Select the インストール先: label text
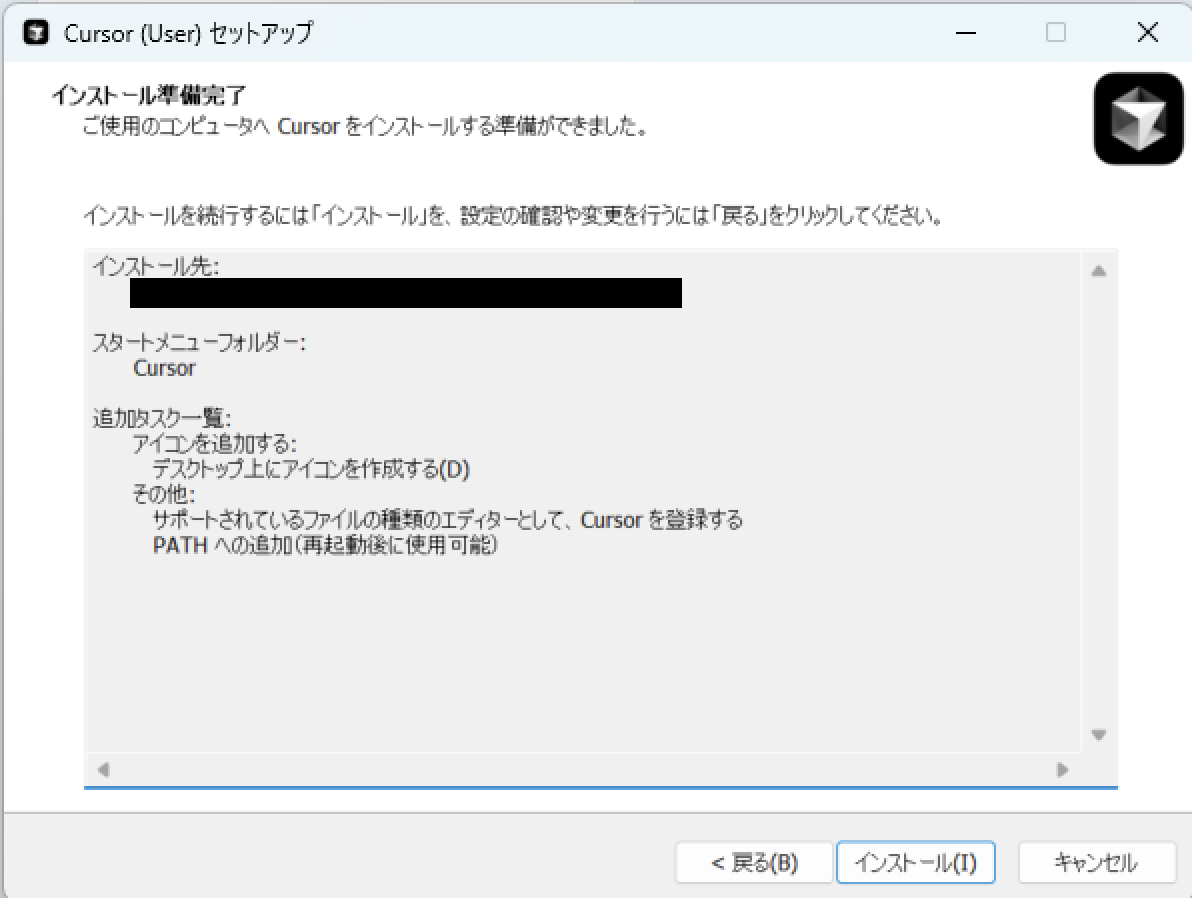 coord(156,267)
